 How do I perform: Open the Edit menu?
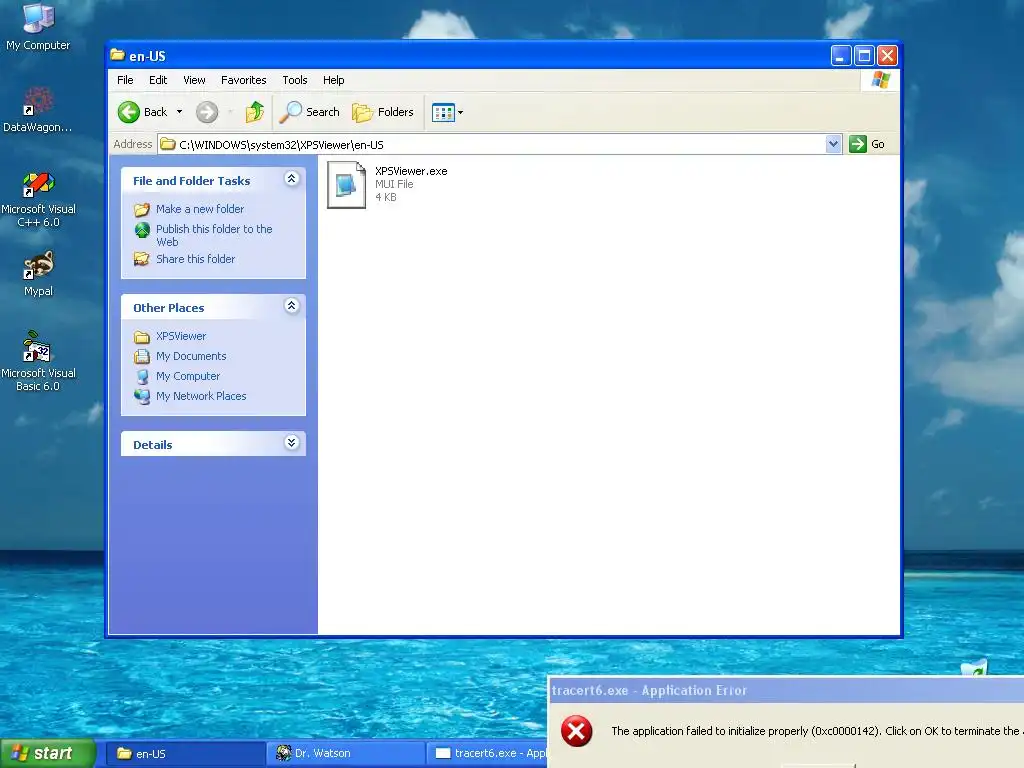[x=158, y=80]
